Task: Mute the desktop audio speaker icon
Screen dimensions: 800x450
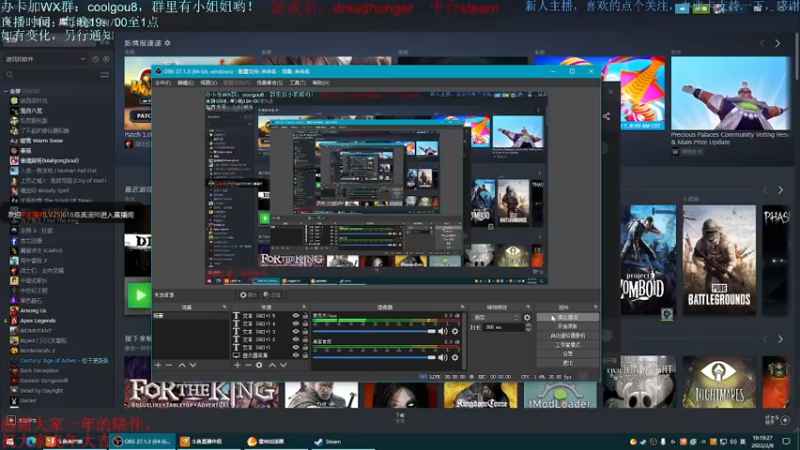Action: pos(442,358)
